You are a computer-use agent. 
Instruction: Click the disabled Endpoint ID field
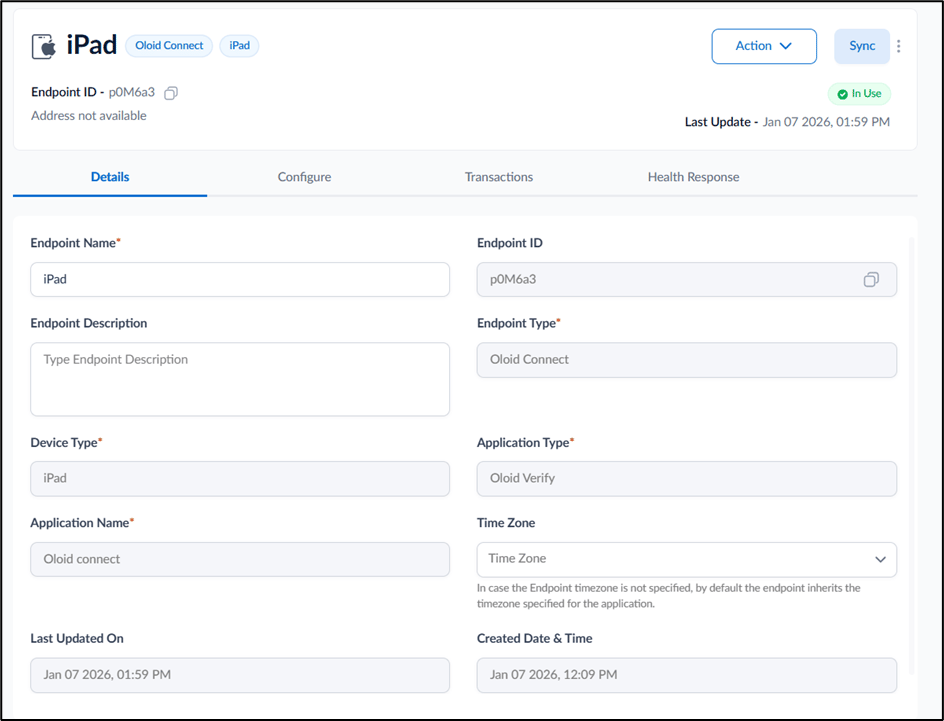click(x=686, y=279)
